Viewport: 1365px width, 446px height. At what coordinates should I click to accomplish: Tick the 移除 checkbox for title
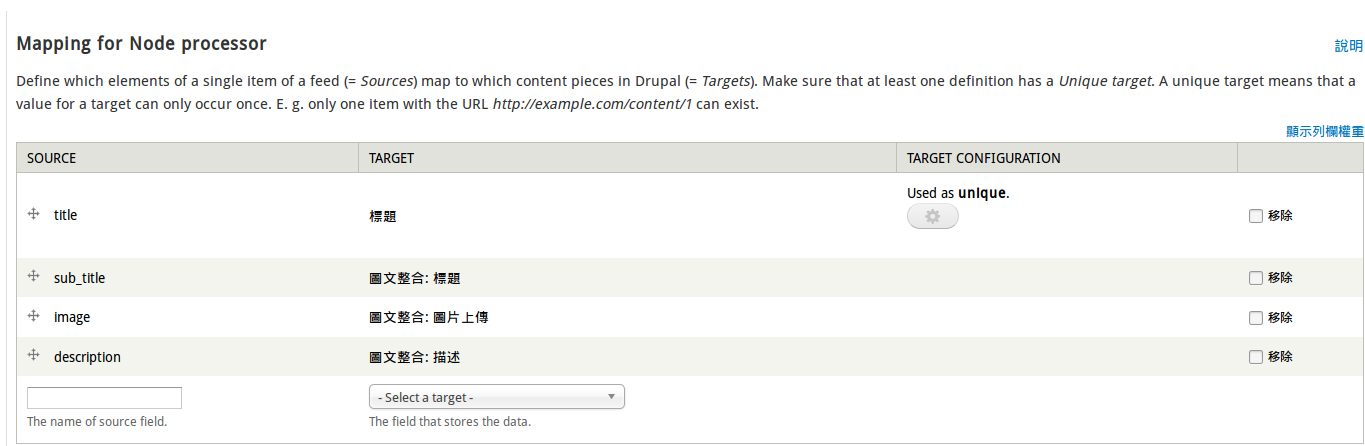click(1256, 215)
